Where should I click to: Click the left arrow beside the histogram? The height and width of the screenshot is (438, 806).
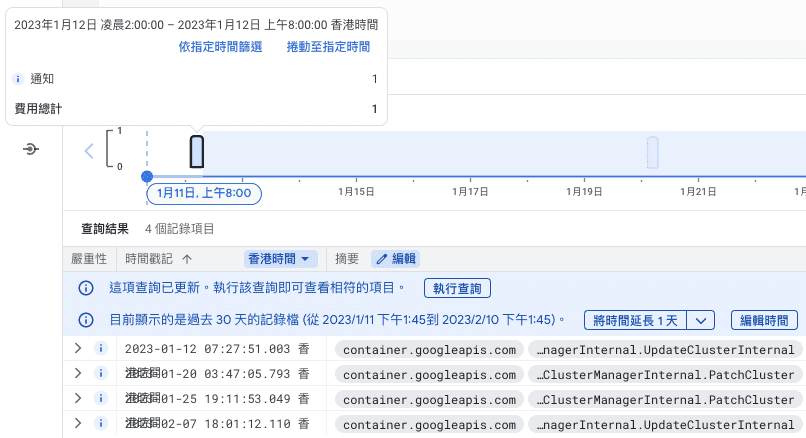pyautogui.click(x=89, y=151)
